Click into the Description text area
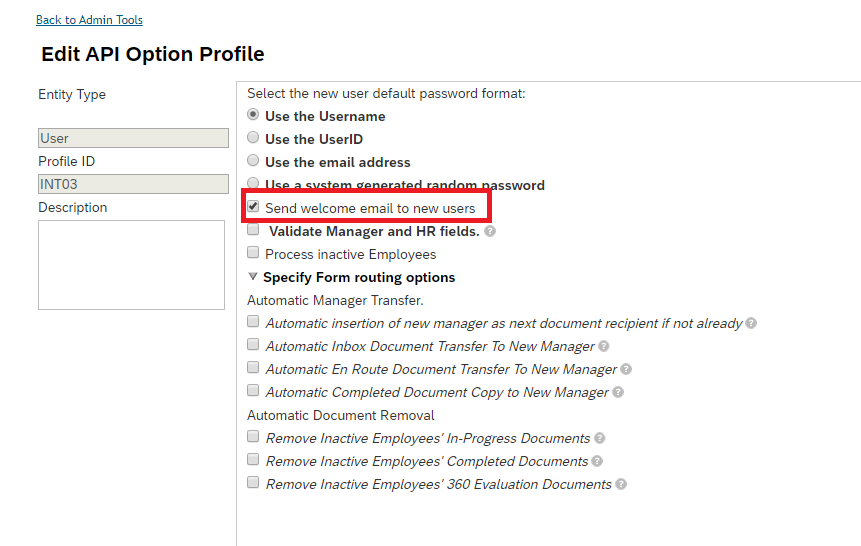Viewport: 861px width, 546px height. [131, 265]
